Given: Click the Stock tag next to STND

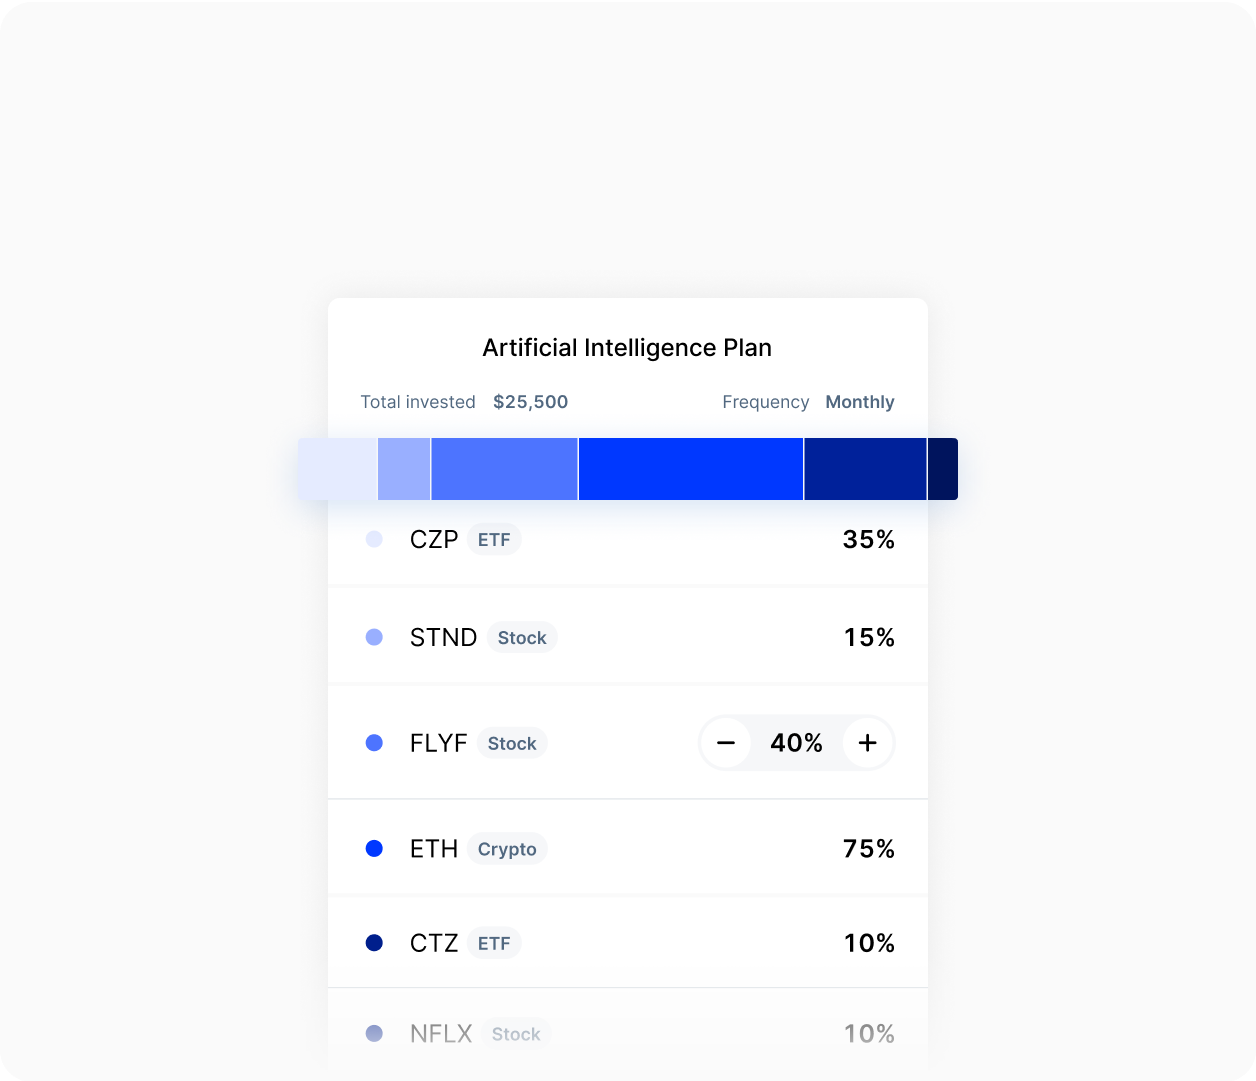Looking at the screenshot, I should (522, 638).
